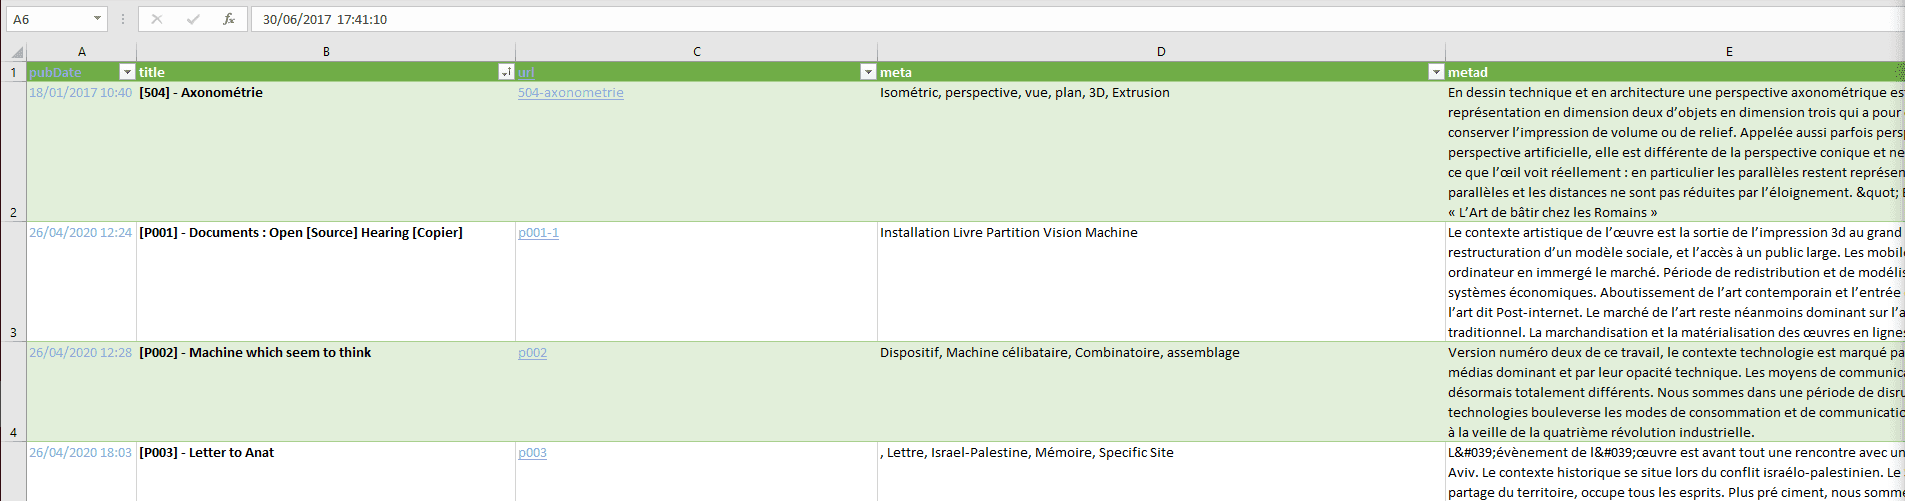Open the meta column filter dropdown
This screenshot has height=501, width=1905.
pyautogui.click(x=1436, y=72)
